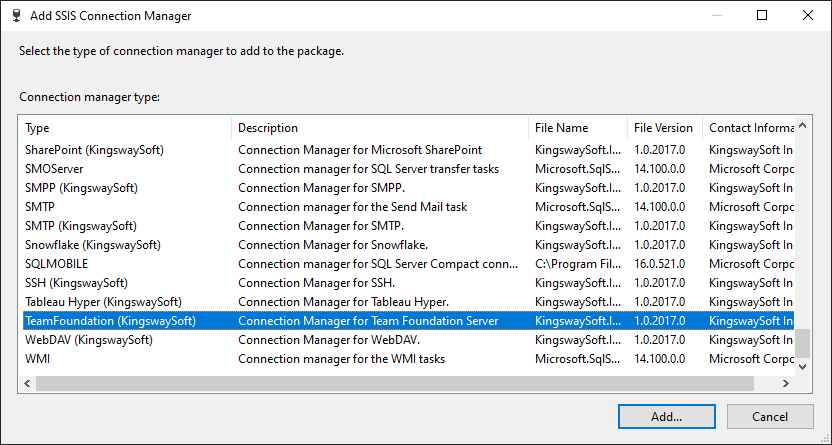
Task: Select TeamFoundation (KingswaySoft) connection type
Action: coord(110,321)
